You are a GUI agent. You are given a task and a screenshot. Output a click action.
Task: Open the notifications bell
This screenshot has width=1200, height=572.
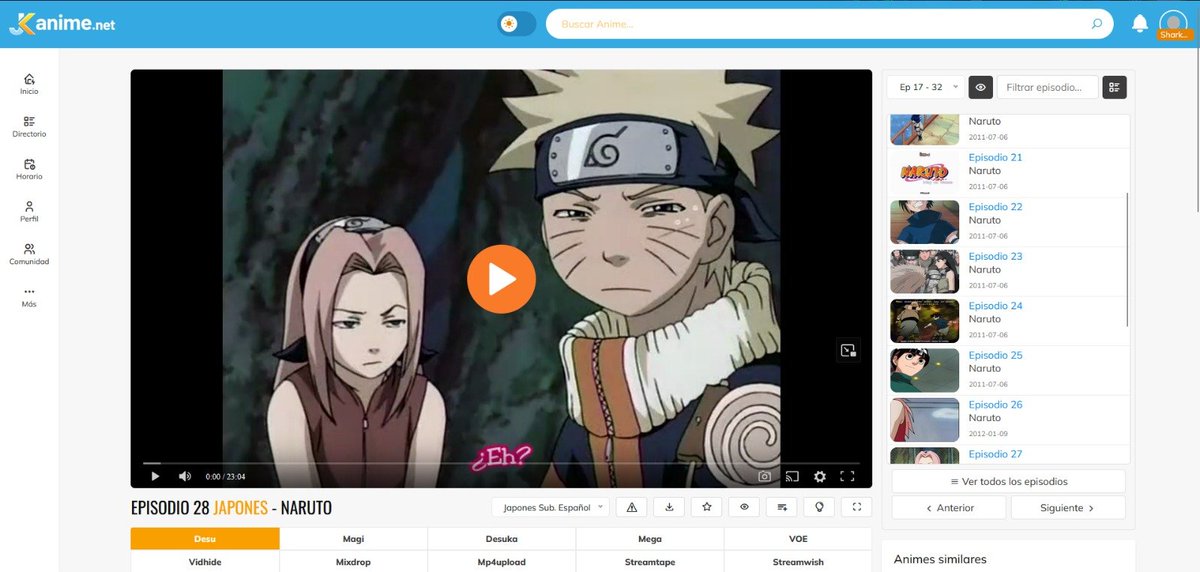[1139, 24]
